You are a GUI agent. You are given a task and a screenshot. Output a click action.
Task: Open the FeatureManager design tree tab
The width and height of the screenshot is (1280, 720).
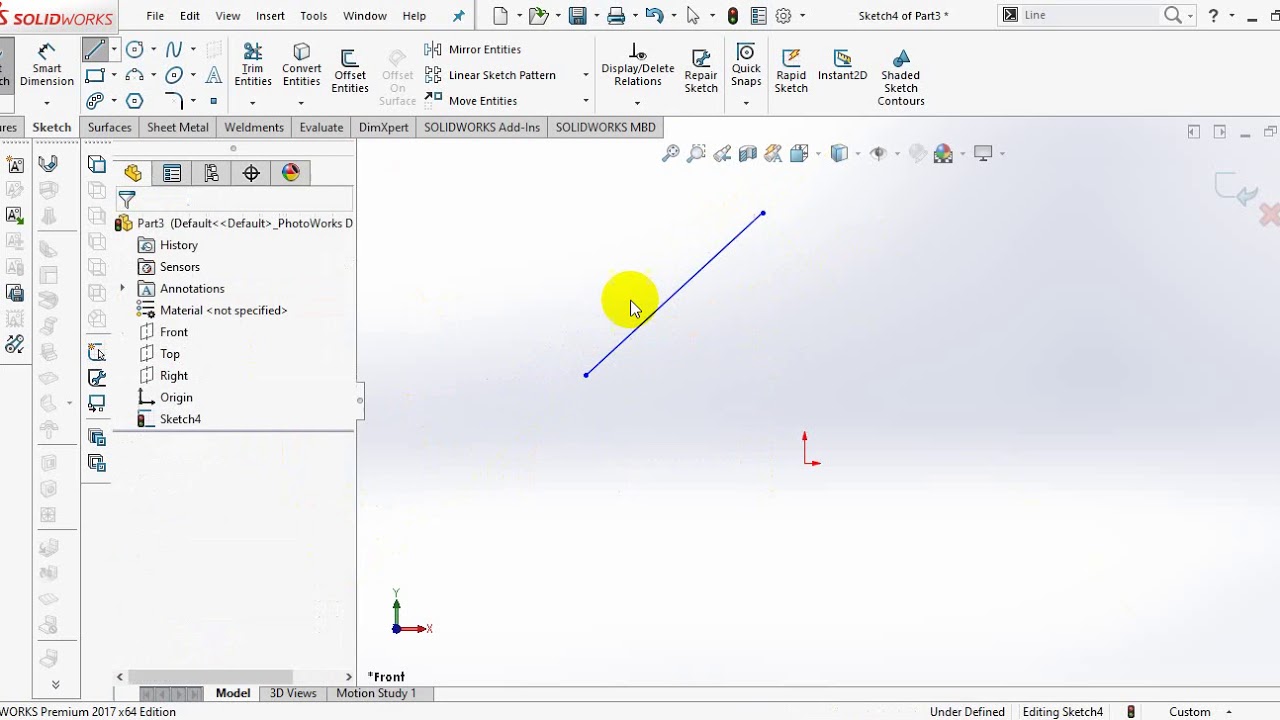133,173
